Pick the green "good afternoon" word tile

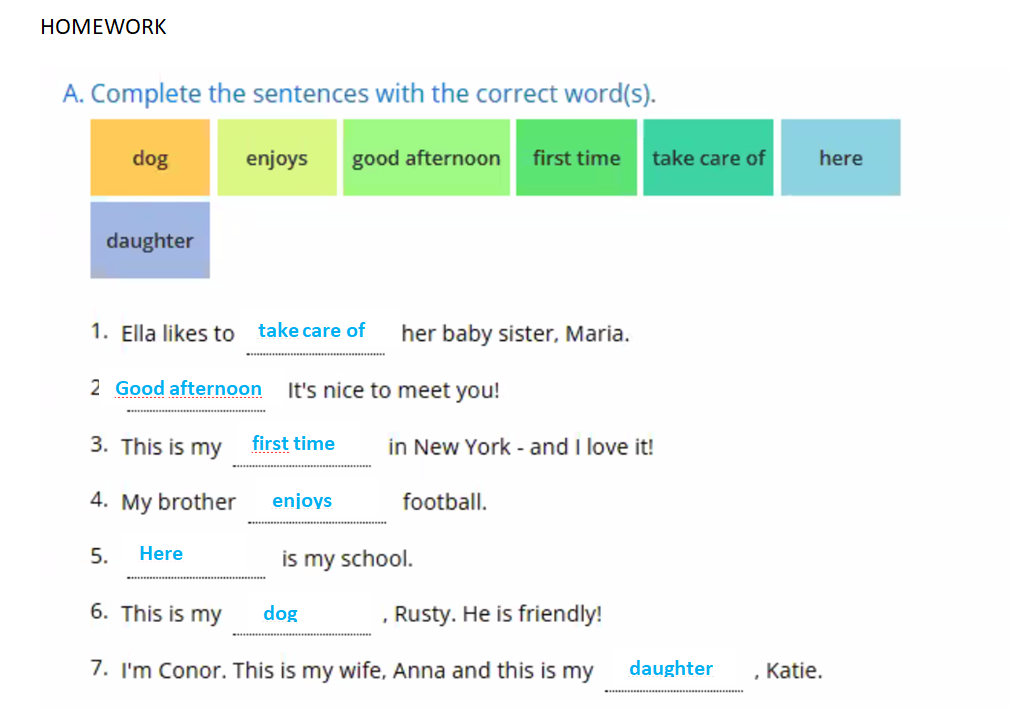click(426, 158)
